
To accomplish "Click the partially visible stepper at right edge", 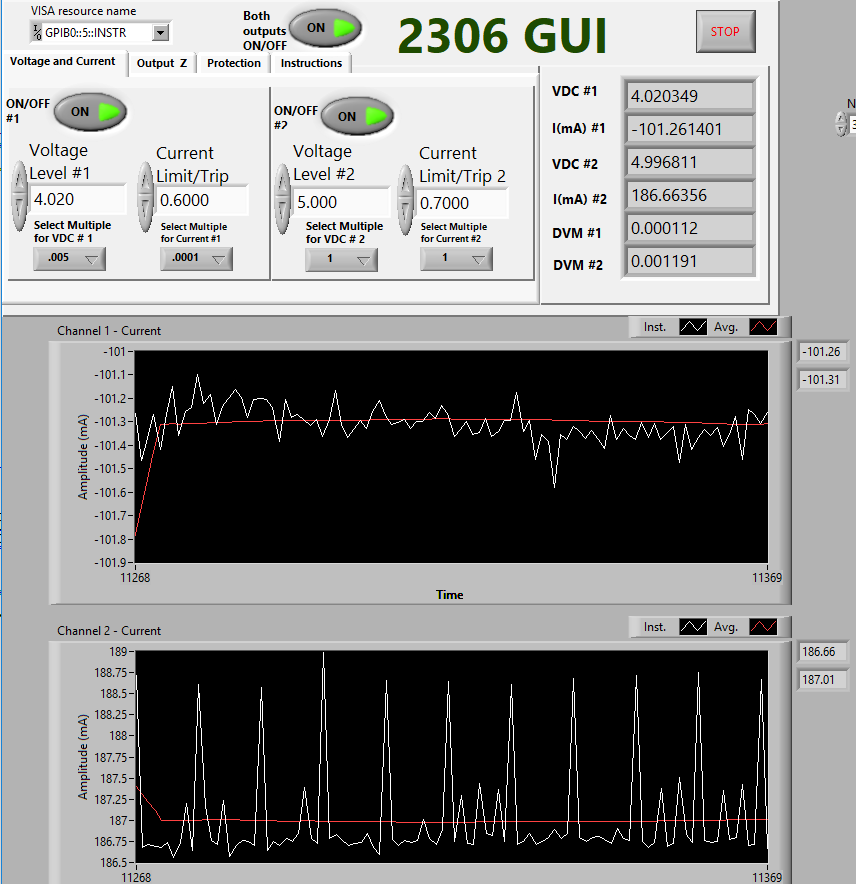I will point(841,124).
